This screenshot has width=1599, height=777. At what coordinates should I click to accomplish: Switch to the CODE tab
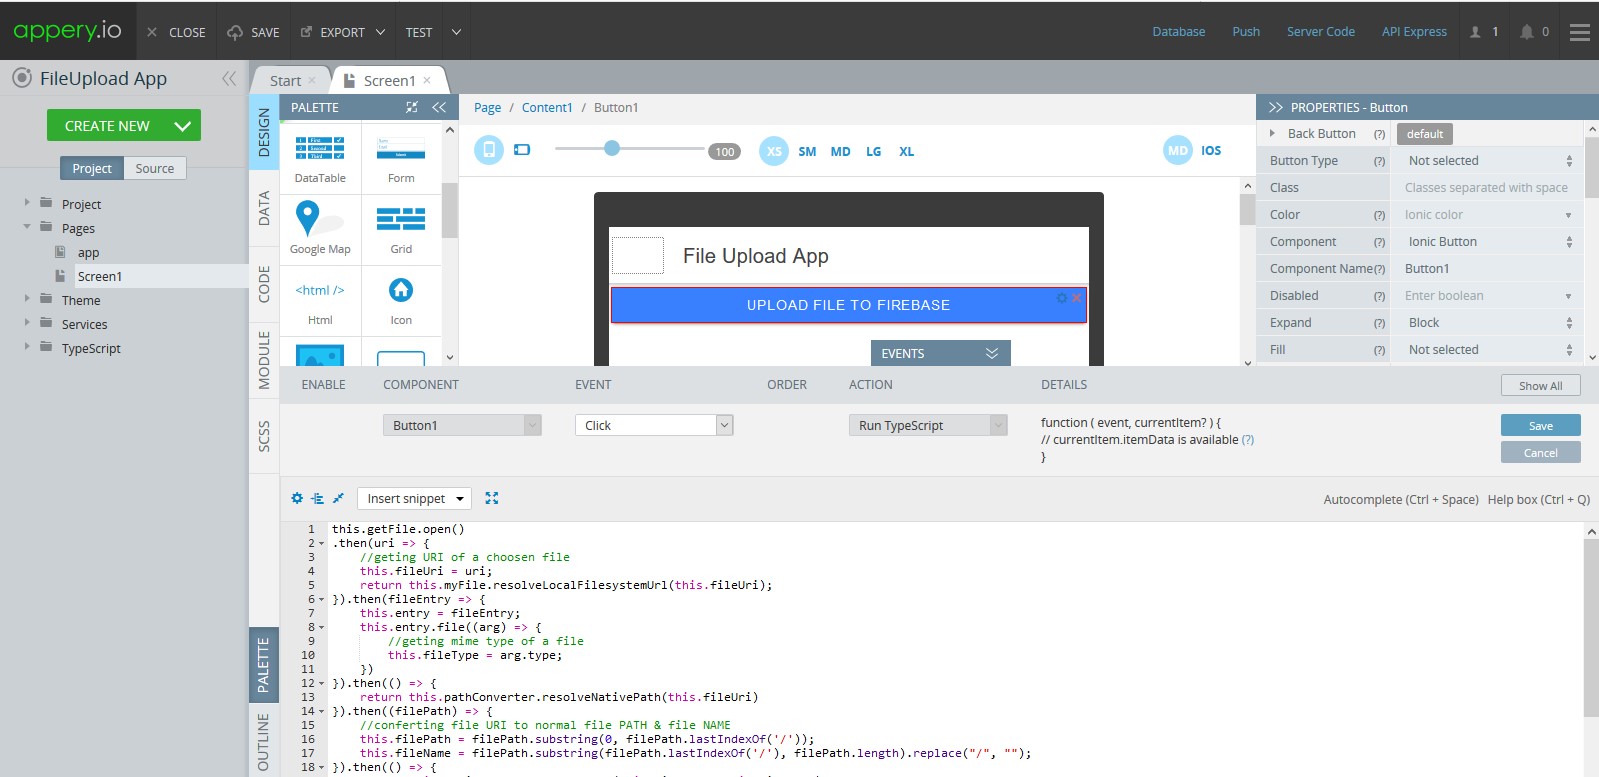pyautogui.click(x=264, y=284)
